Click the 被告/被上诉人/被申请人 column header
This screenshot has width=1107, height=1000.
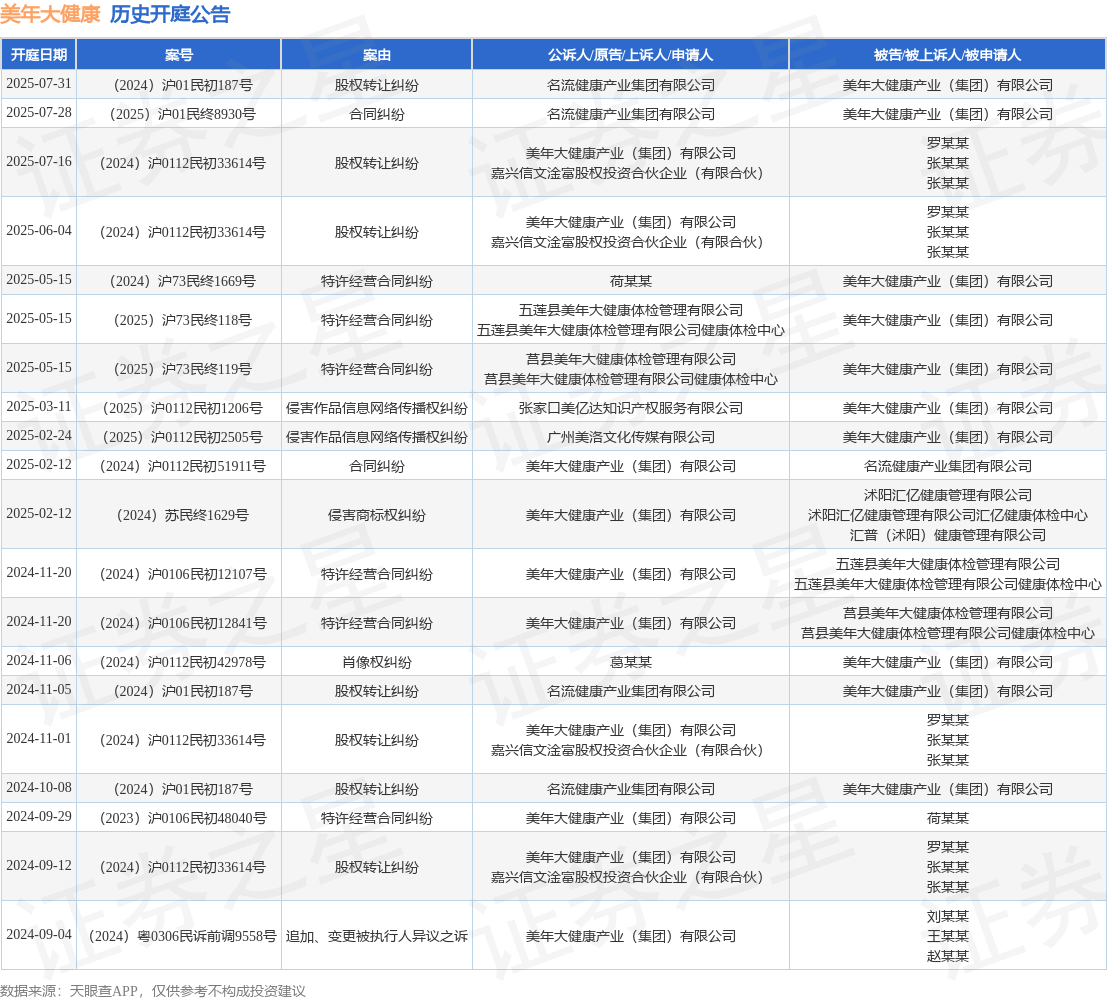click(947, 55)
